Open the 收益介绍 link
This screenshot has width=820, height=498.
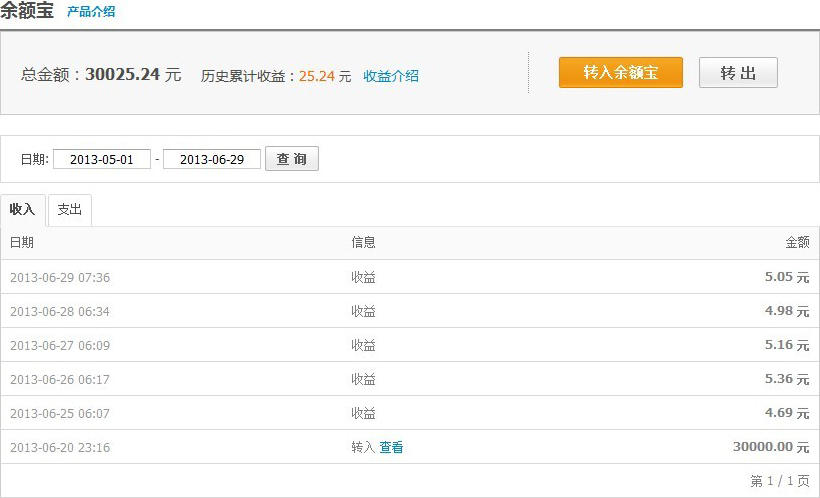(x=391, y=76)
